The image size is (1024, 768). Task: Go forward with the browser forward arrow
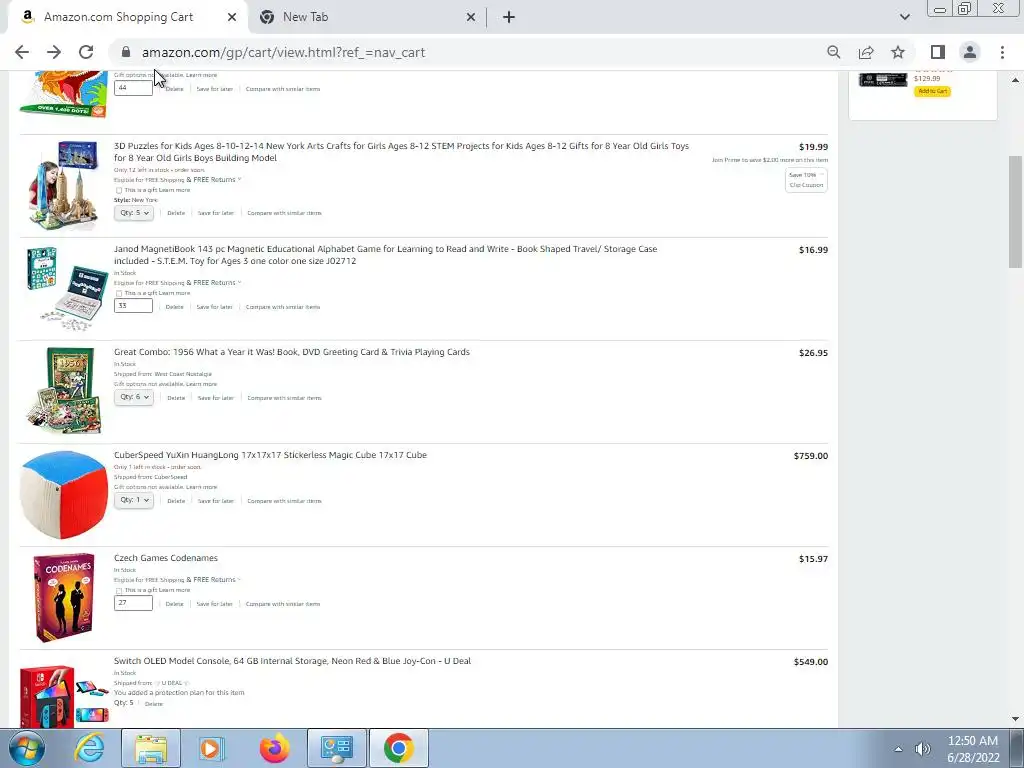click(54, 52)
